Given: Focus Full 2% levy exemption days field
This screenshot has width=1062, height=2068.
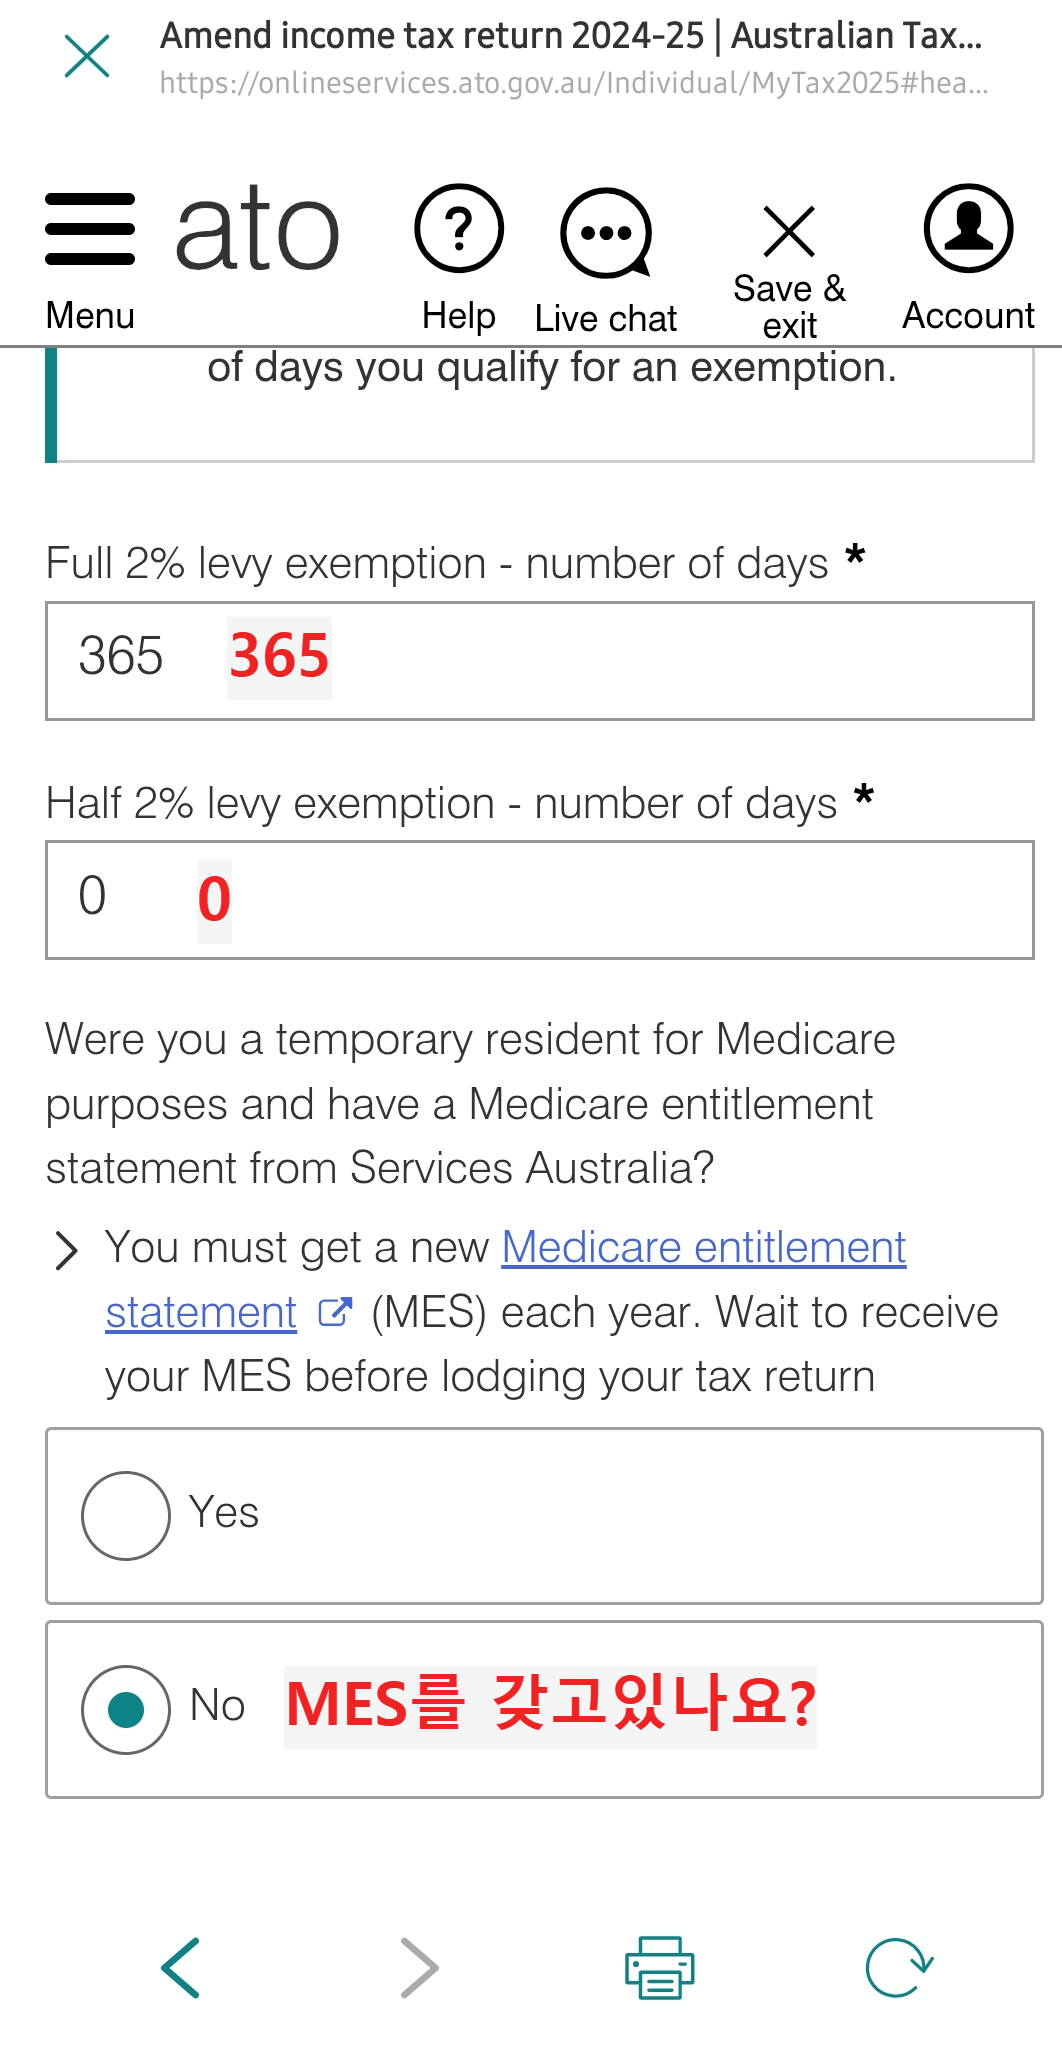Looking at the screenshot, I should point(540,660).
